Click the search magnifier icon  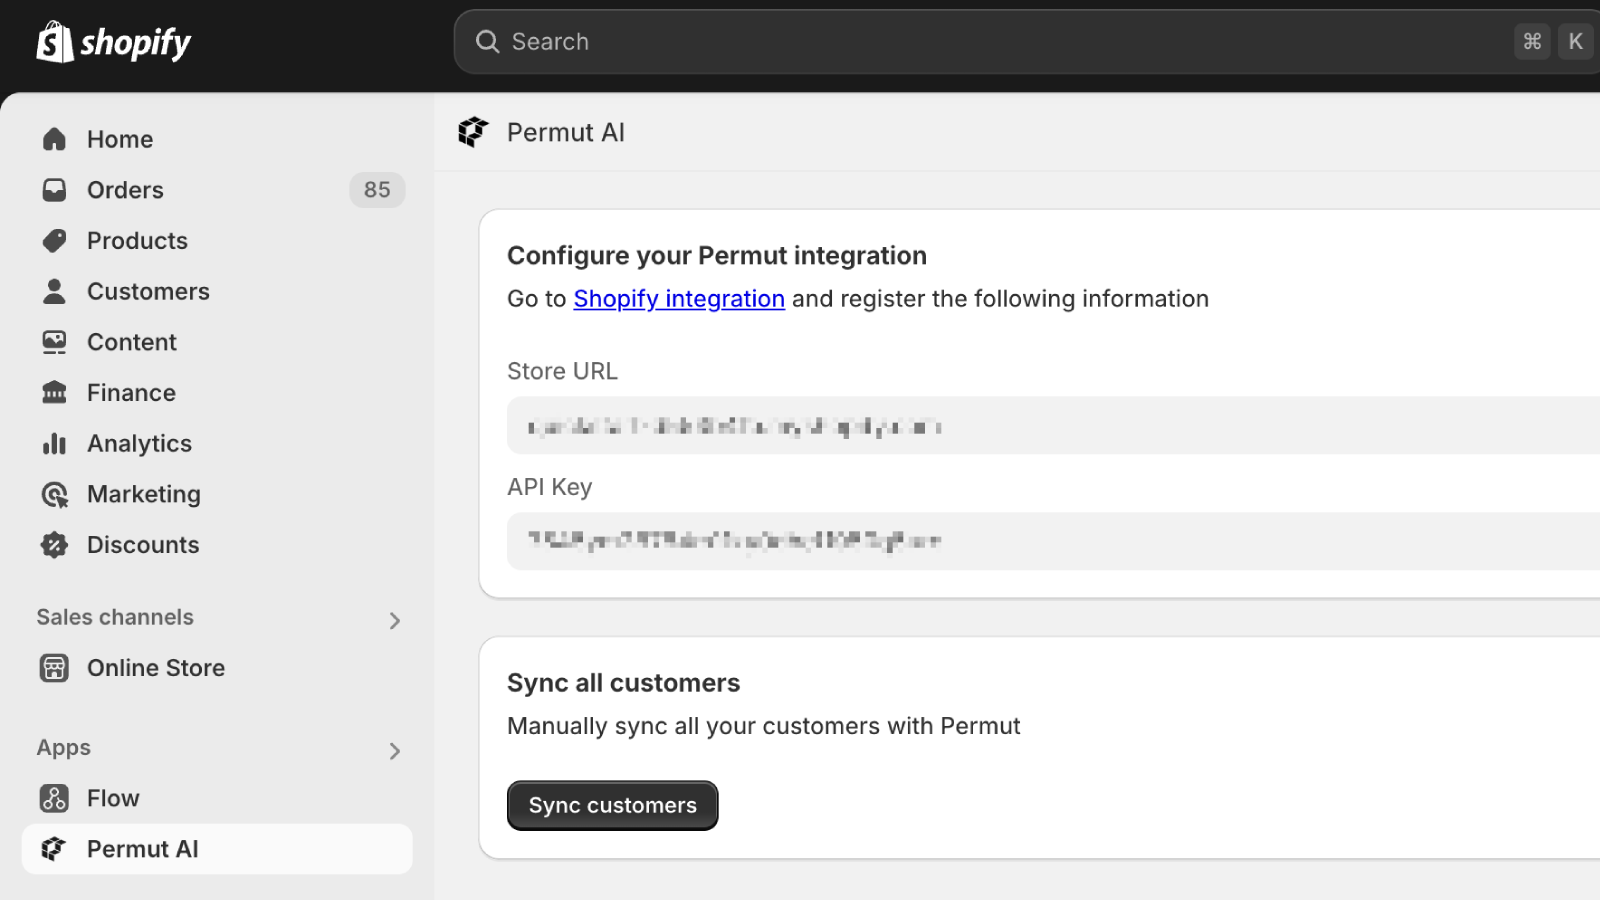[487, 42]
